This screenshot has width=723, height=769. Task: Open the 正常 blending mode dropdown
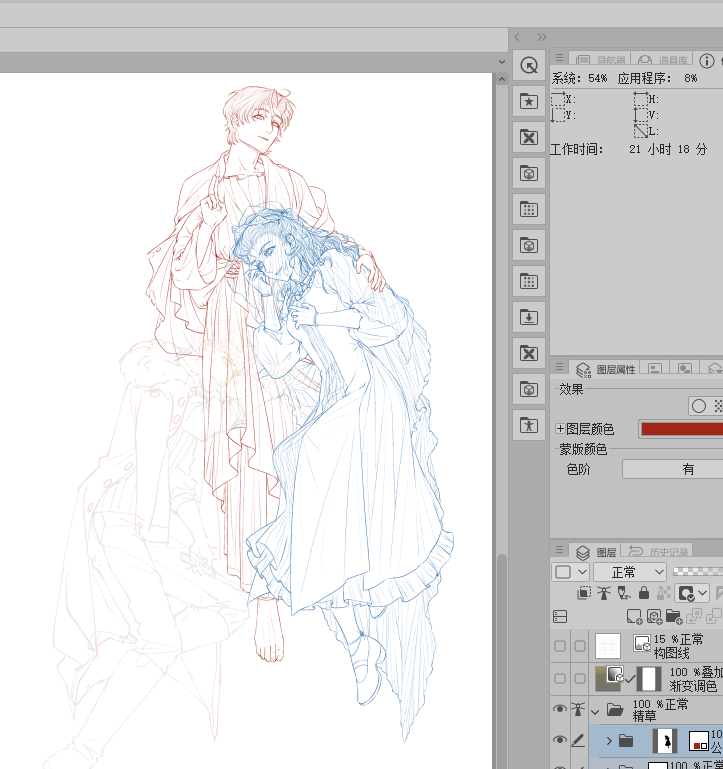pyautogui.click(x=630, y=572)
